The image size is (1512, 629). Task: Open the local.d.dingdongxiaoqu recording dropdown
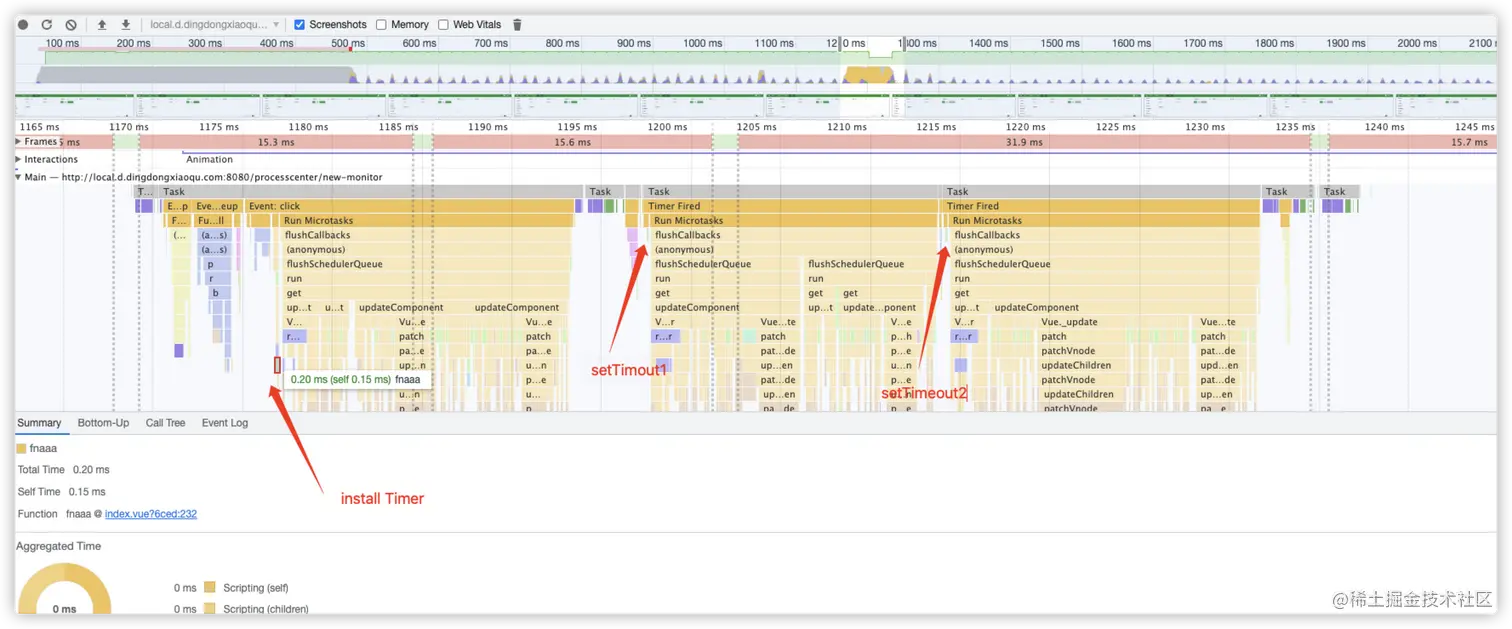point(215,25)
